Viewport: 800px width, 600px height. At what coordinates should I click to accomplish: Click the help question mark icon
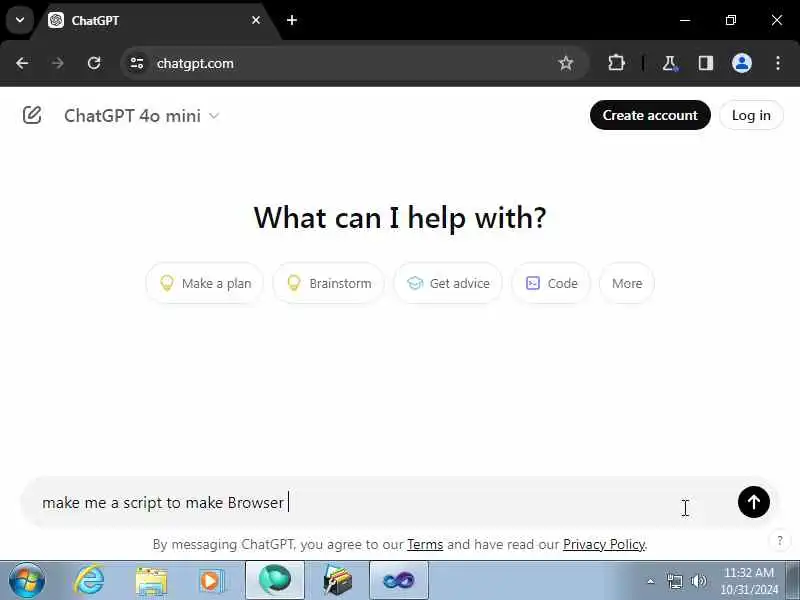coord(780,541)
